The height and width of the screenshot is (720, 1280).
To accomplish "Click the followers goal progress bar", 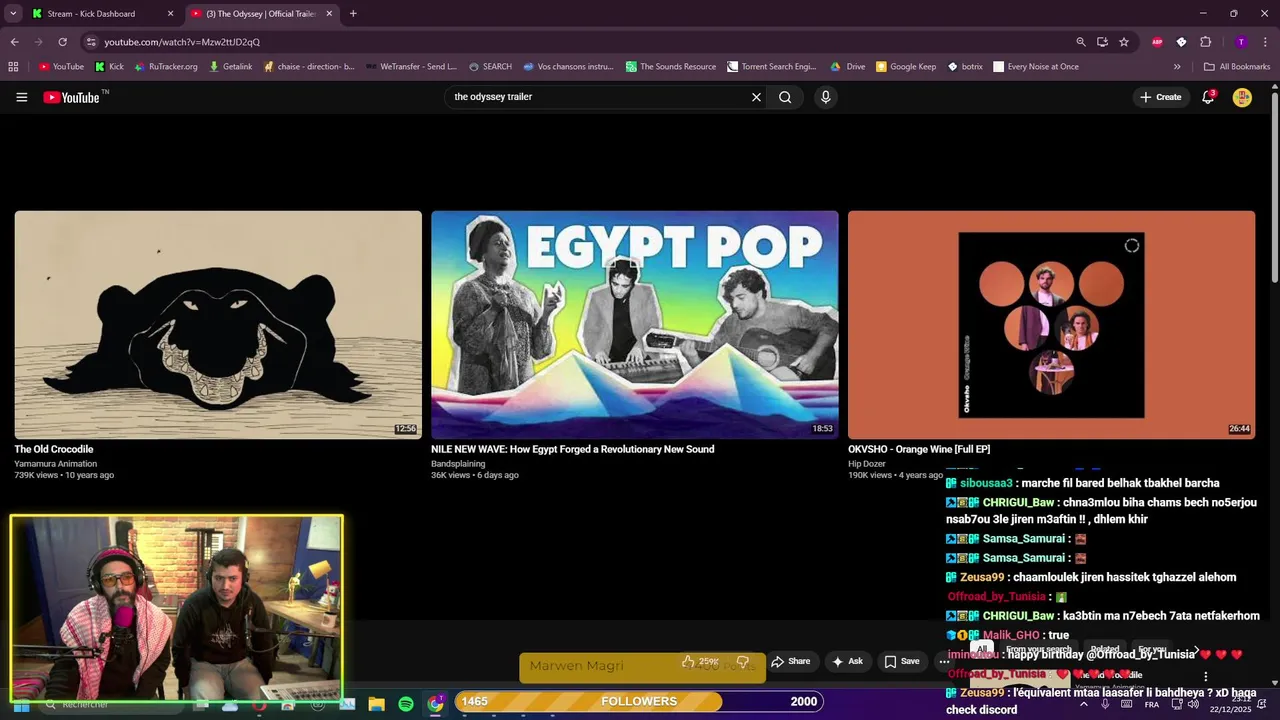I will (639, 701).
